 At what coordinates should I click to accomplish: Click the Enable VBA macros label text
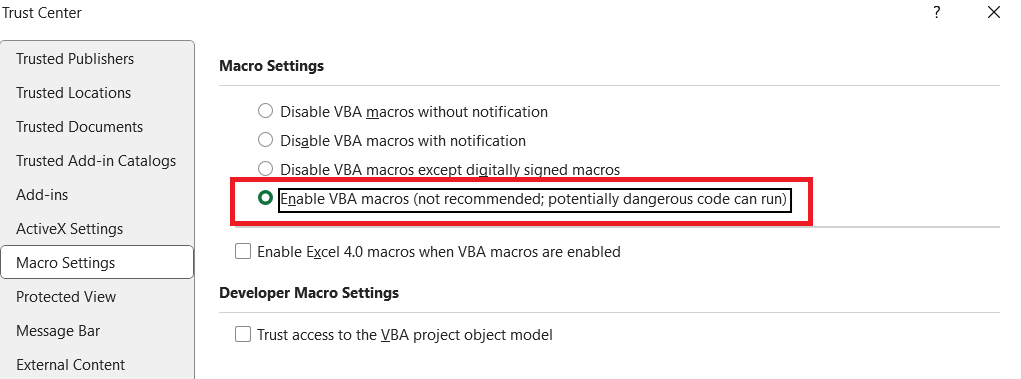534,199
